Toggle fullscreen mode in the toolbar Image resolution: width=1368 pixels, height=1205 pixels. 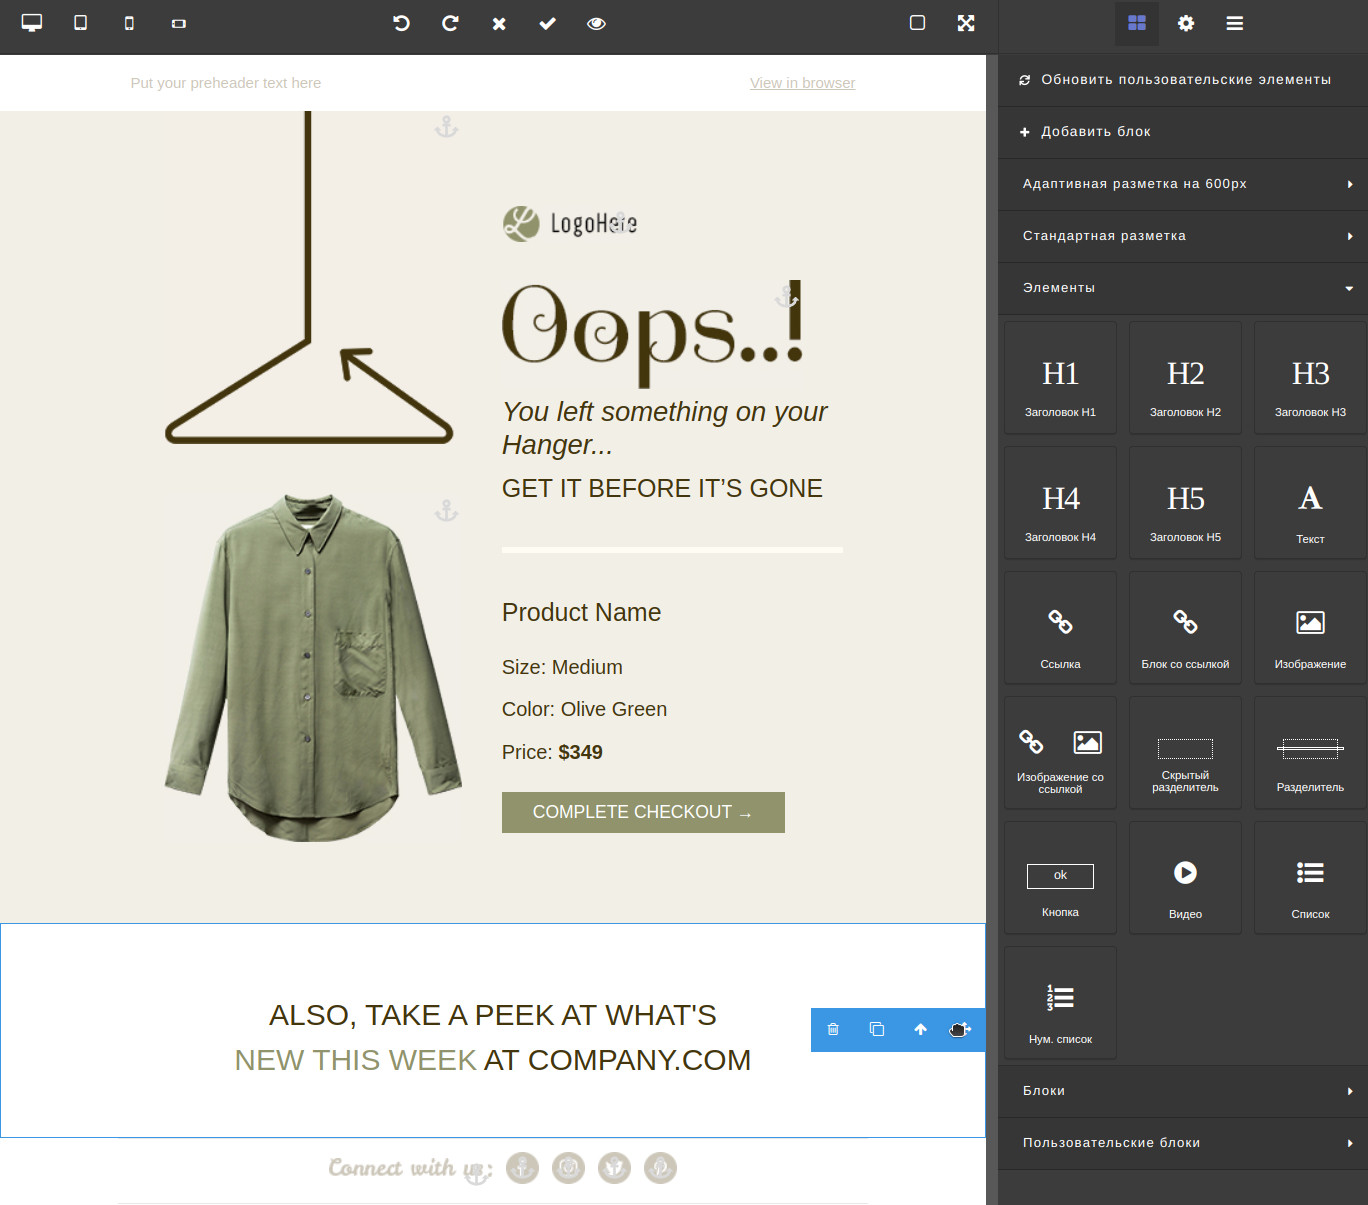pos(966,23)
